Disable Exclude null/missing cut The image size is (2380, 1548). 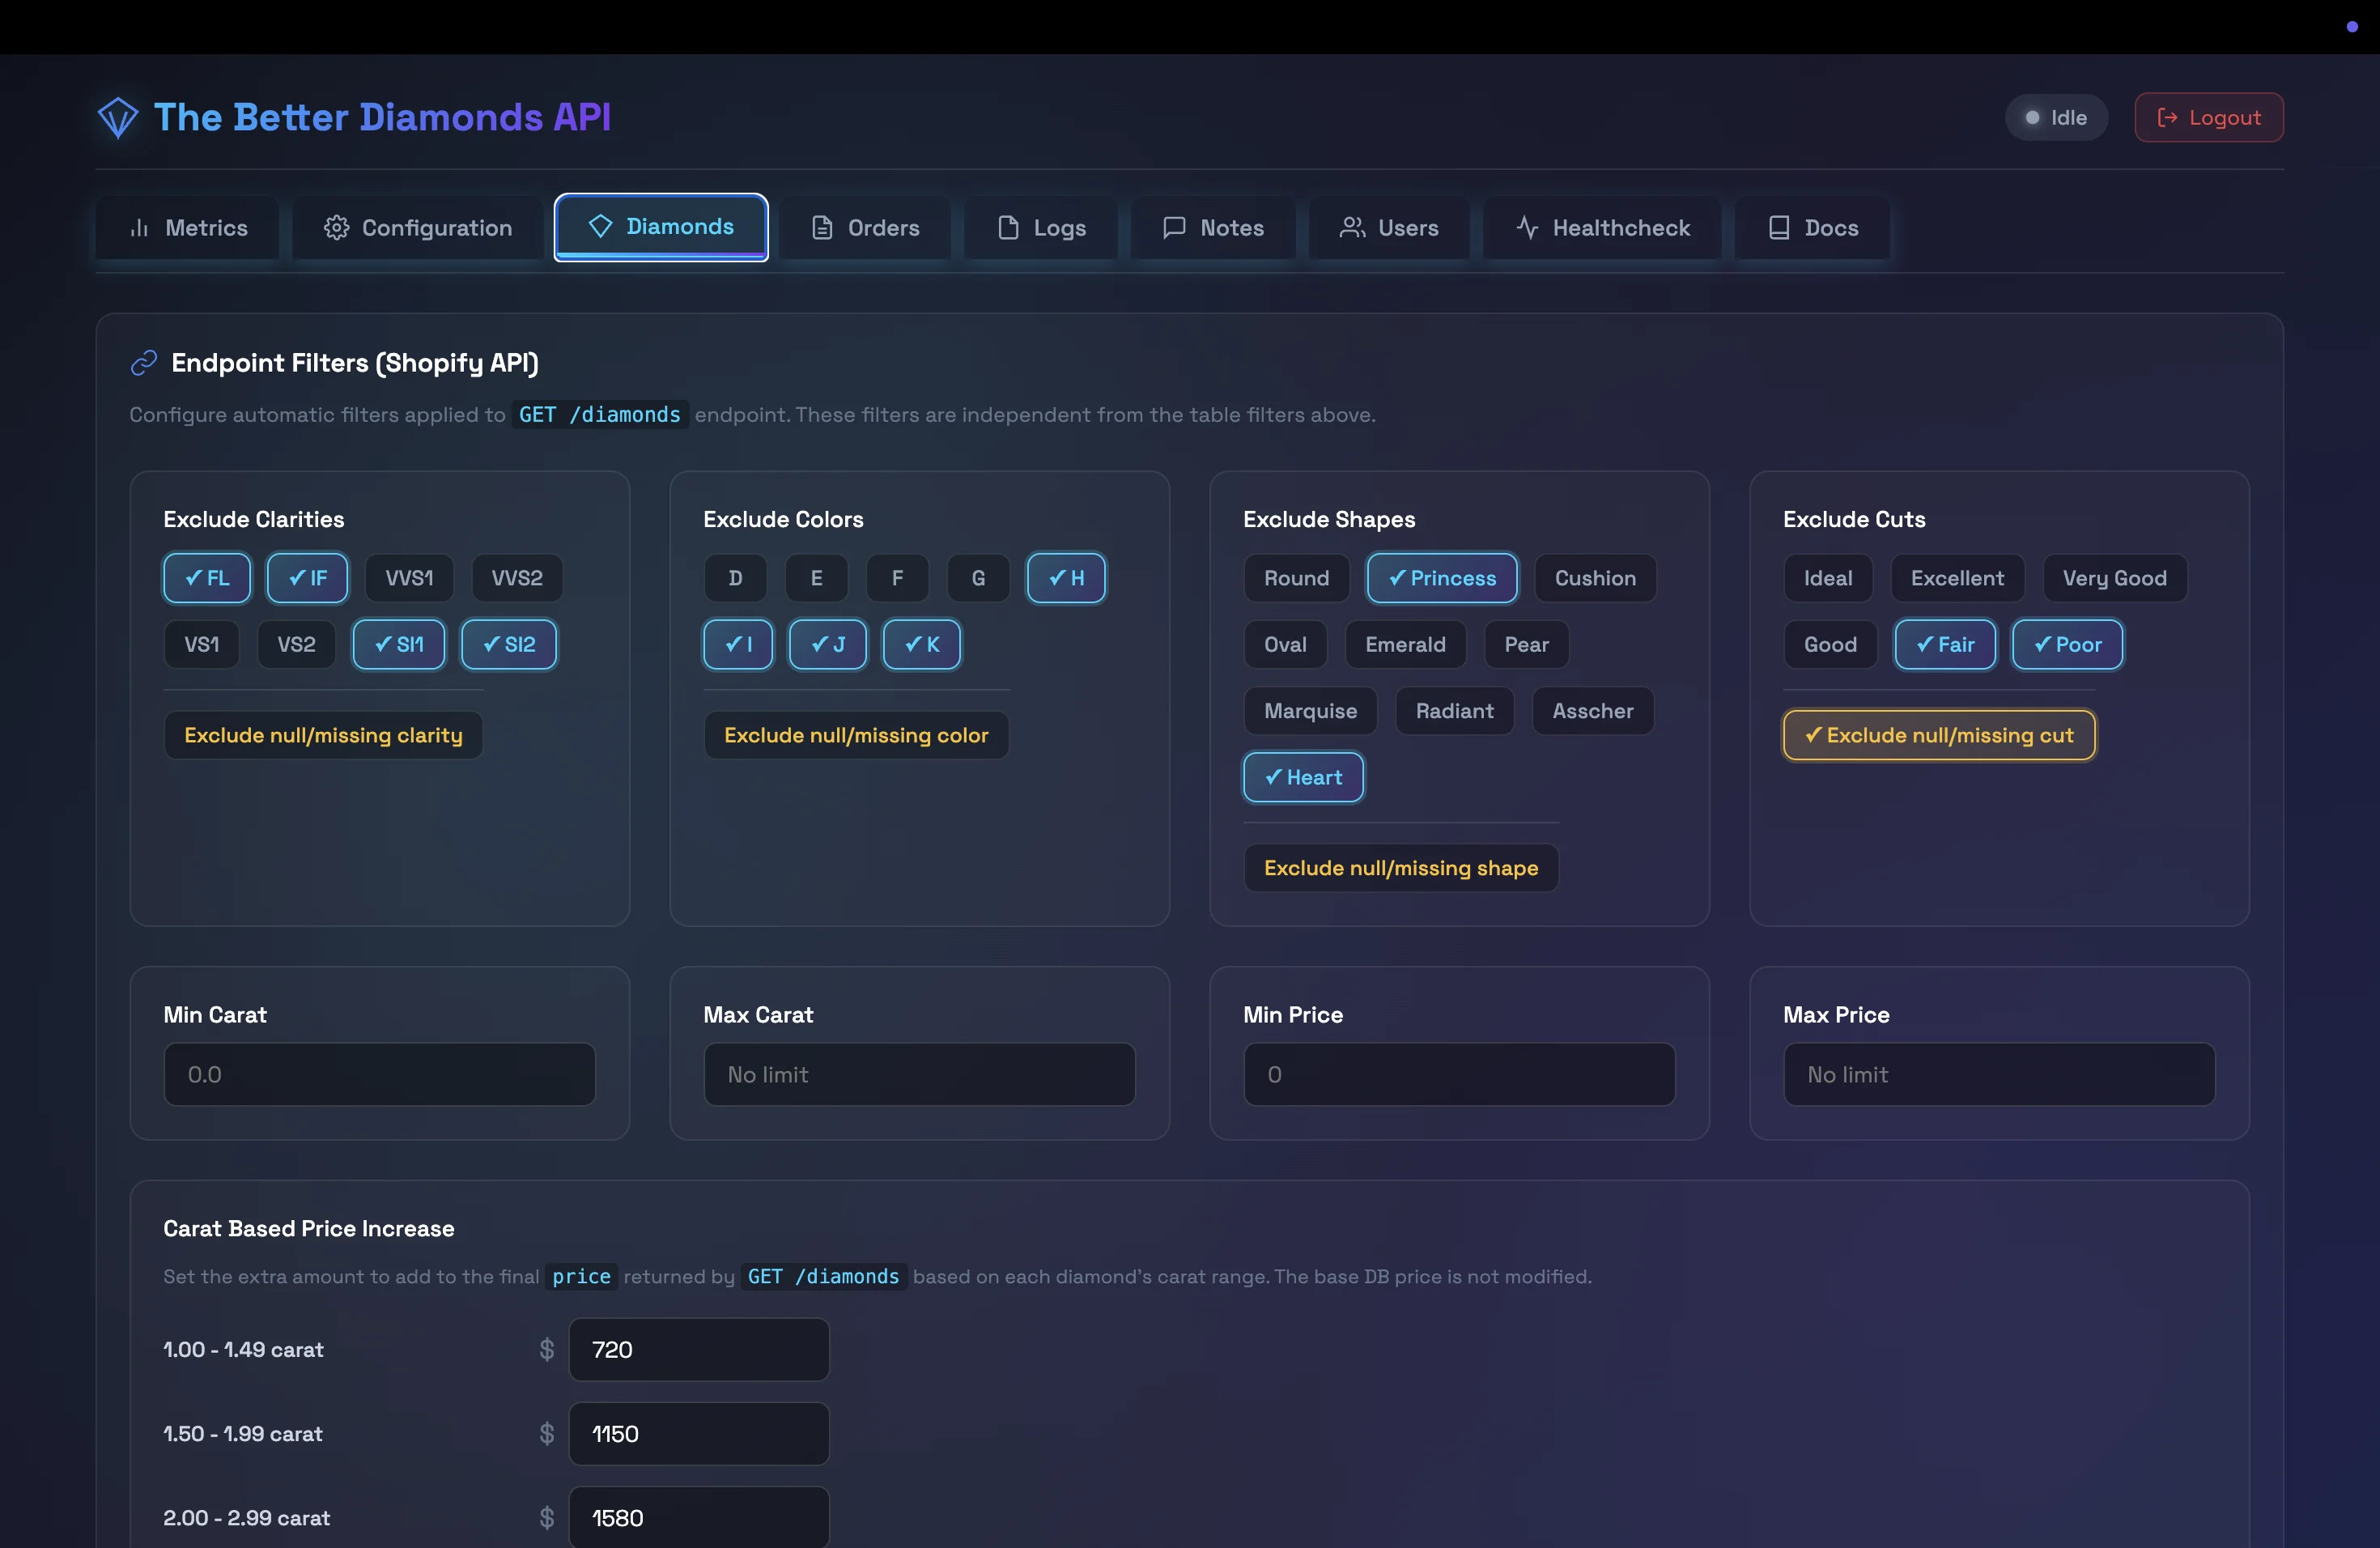coord(1939,735)
